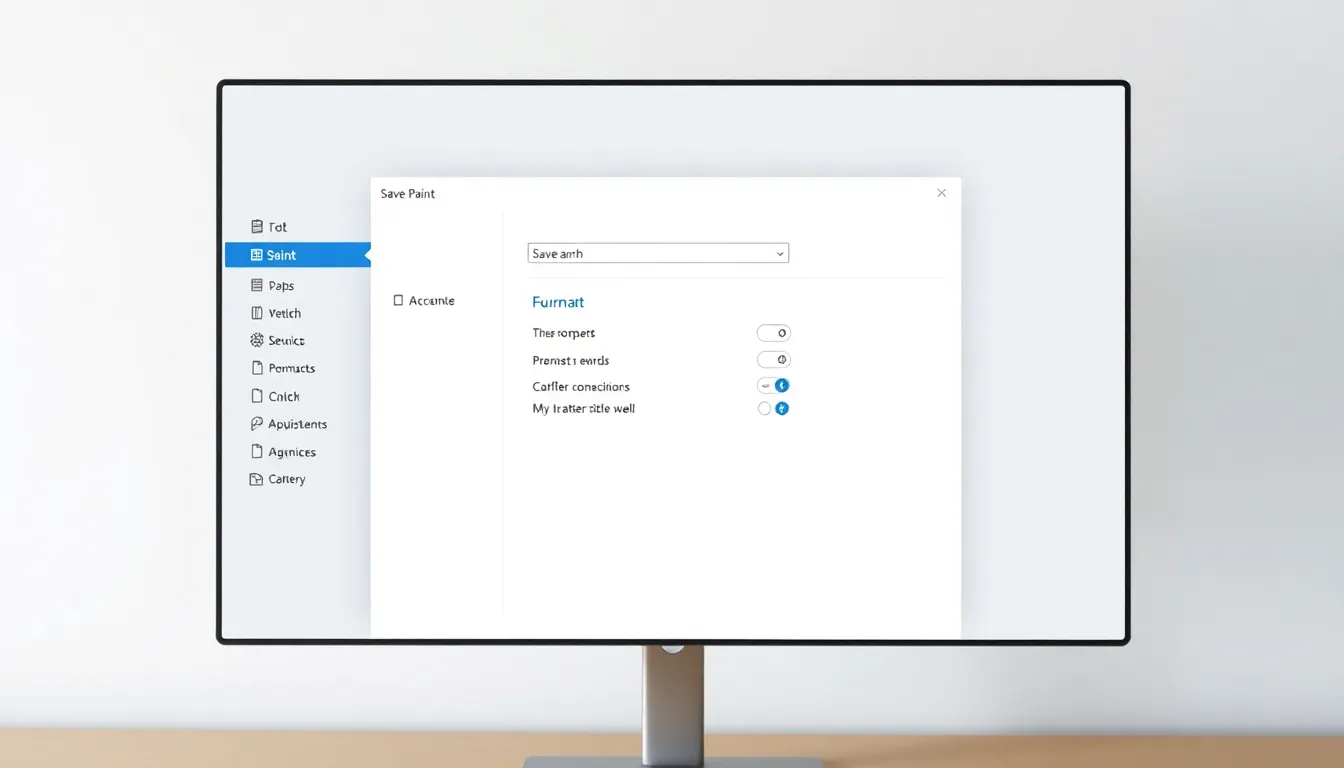Click the Furmart heading link
Screen dimensions: 1344x768
[558, 302]
